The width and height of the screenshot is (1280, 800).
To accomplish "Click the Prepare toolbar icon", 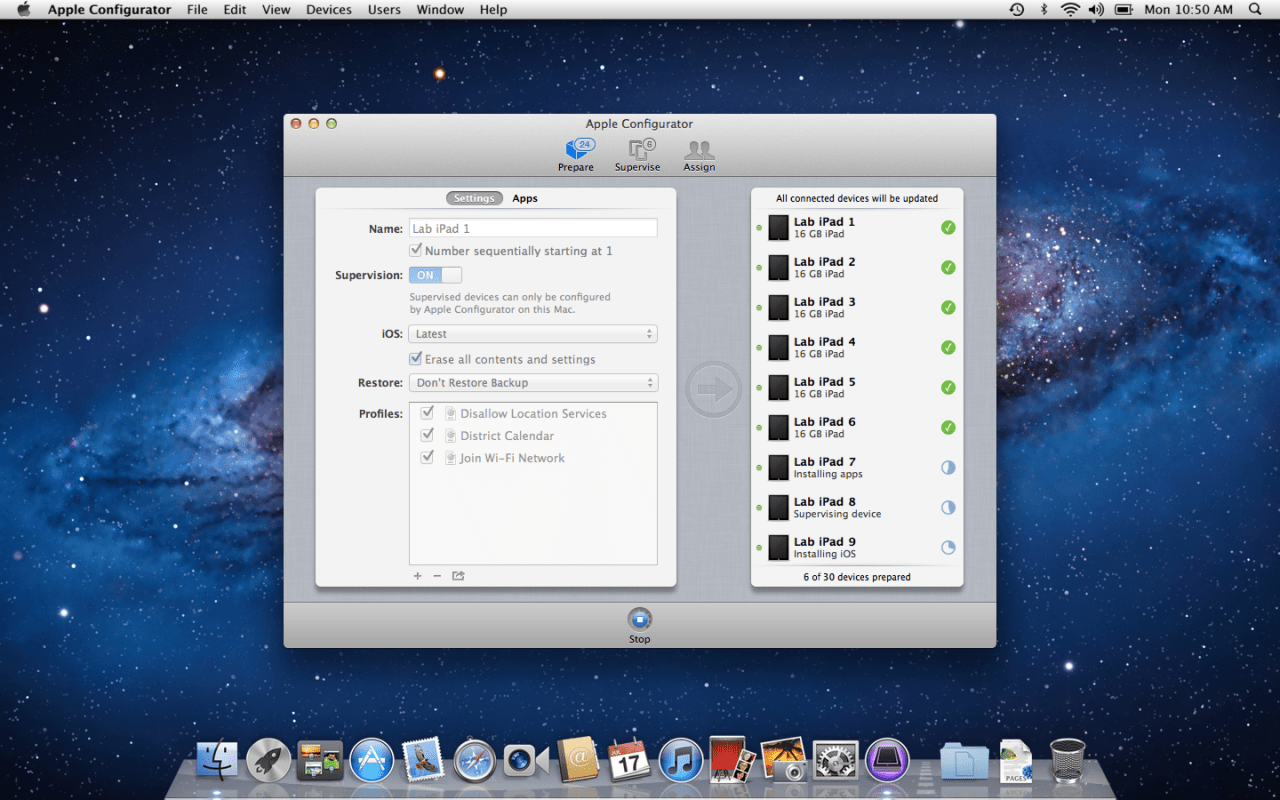I will pyautogui.click(x=576, y=152).
